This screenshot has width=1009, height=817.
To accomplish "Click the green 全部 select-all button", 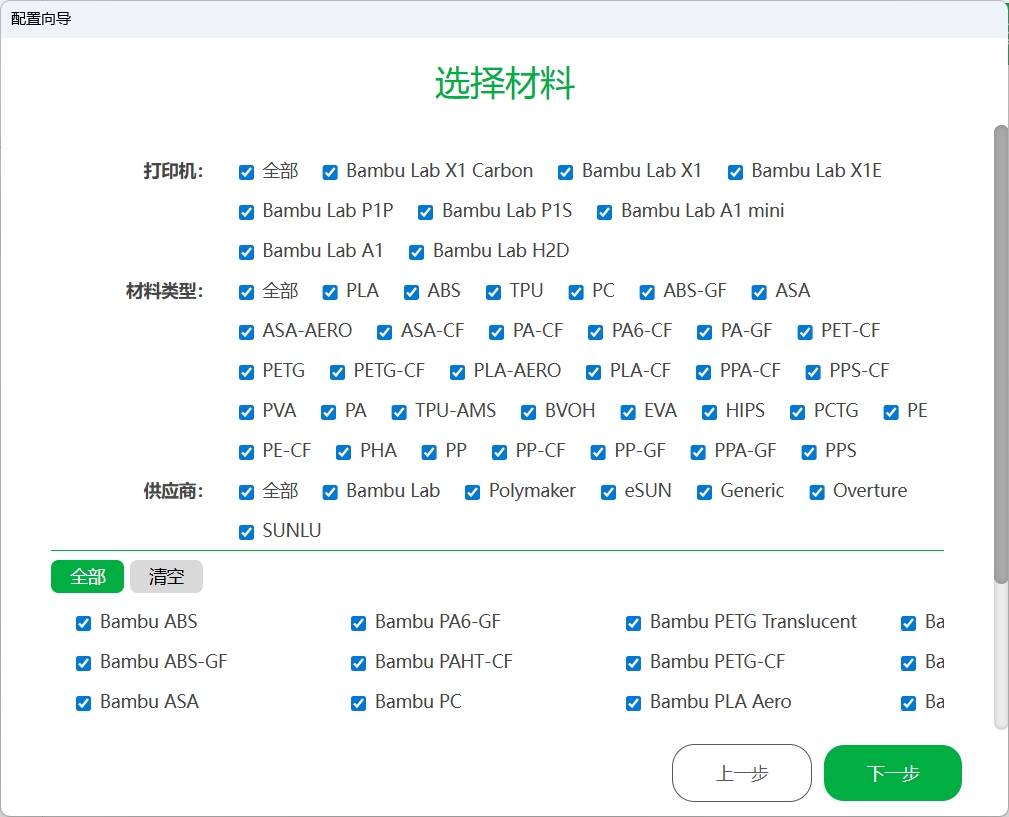I will tap(88, 576).
